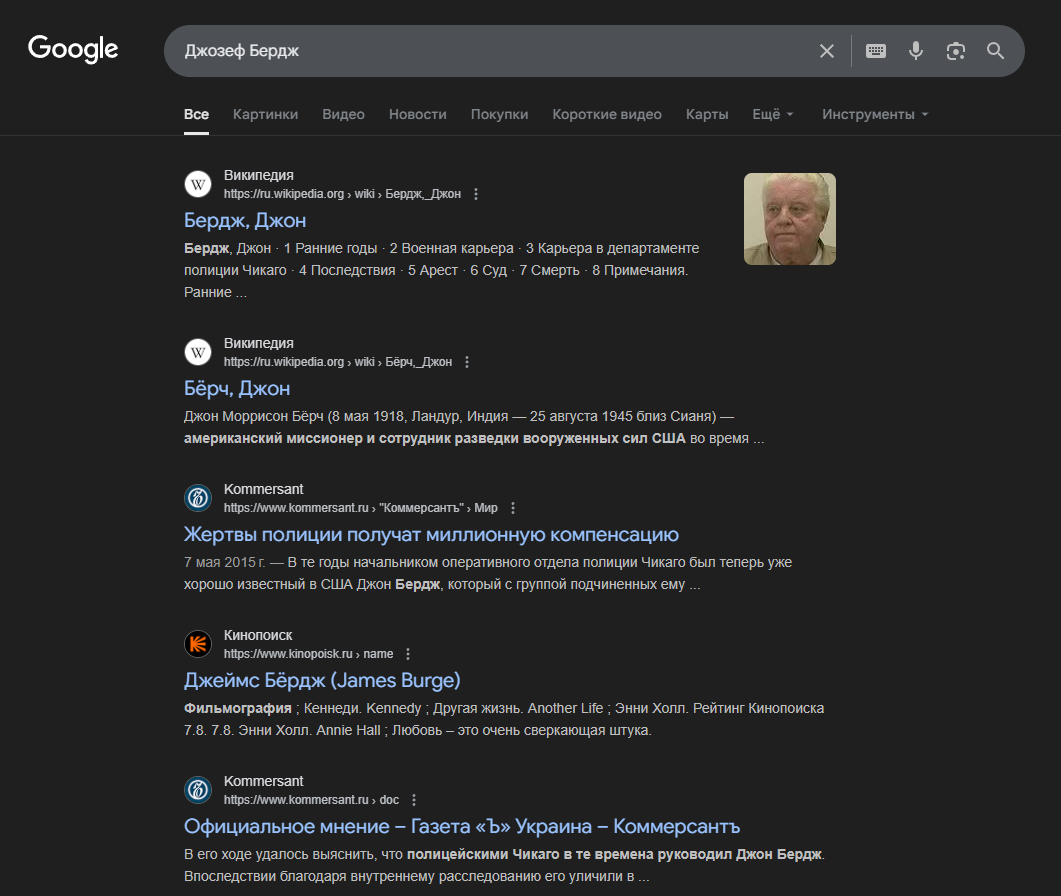Switch to the Новости tab
Image resolution: width=1061 pixels, height=896 pixels.
(x=417, y=114)
